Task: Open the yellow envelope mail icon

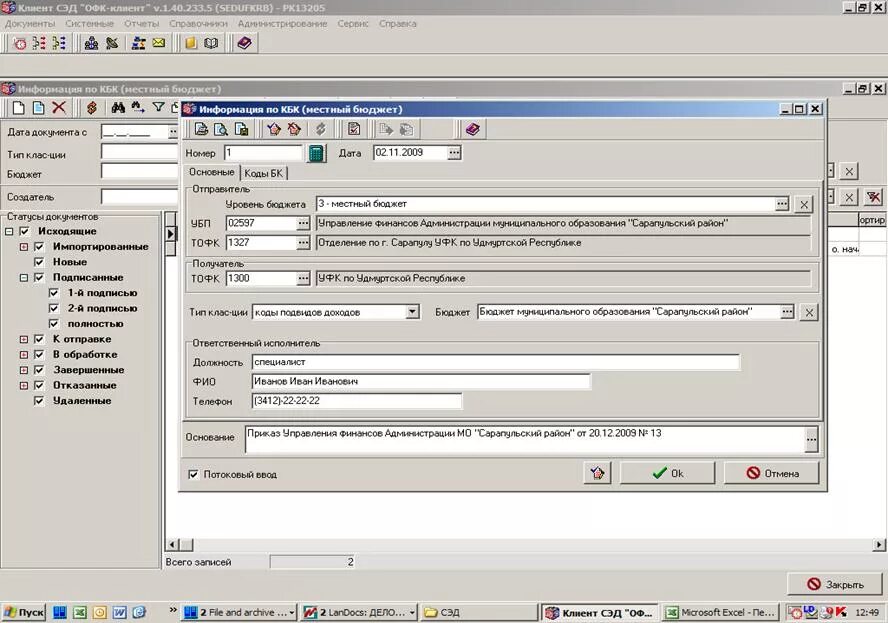Action: tap(159, 43)
